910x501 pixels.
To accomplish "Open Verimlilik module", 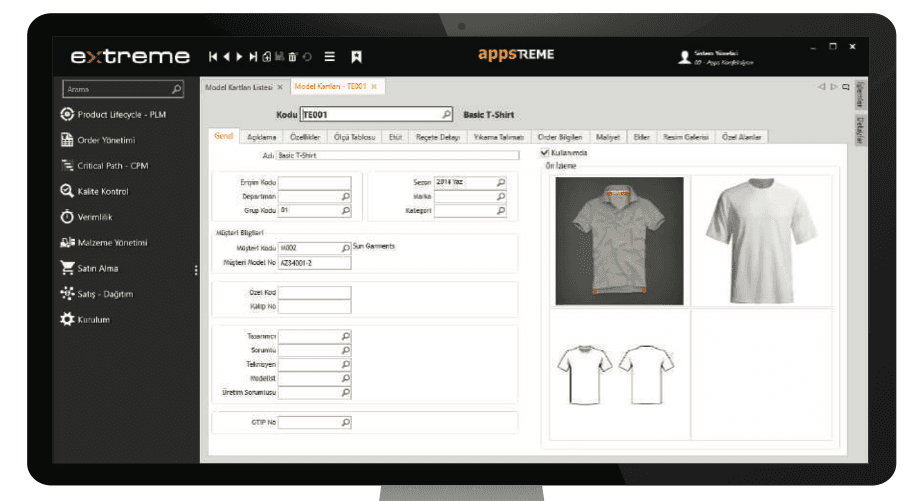I will (x=86, y=217).
